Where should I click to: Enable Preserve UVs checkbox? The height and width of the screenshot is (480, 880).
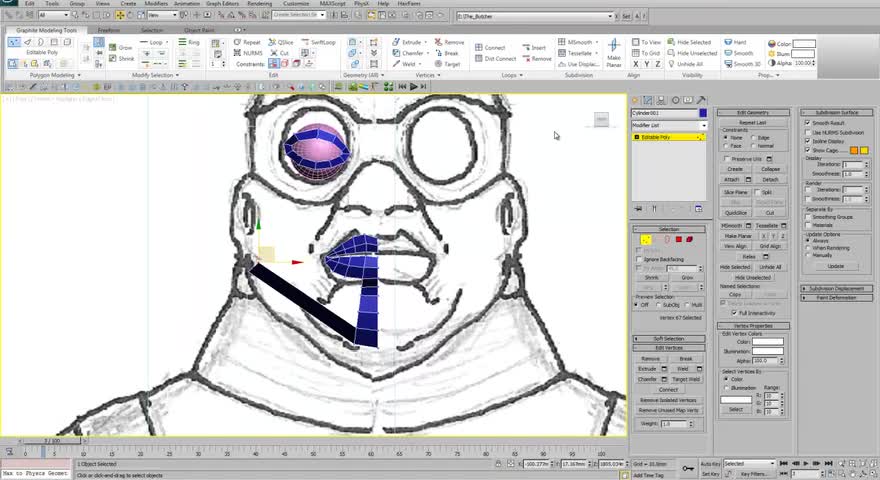click(x=727, y=159)
